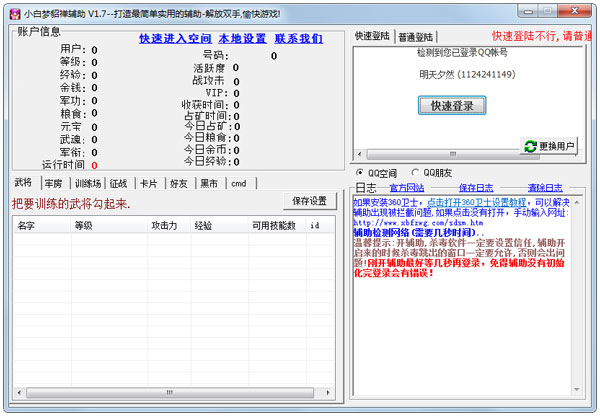Select the QQ朋友 radio button

pos(415,172)
